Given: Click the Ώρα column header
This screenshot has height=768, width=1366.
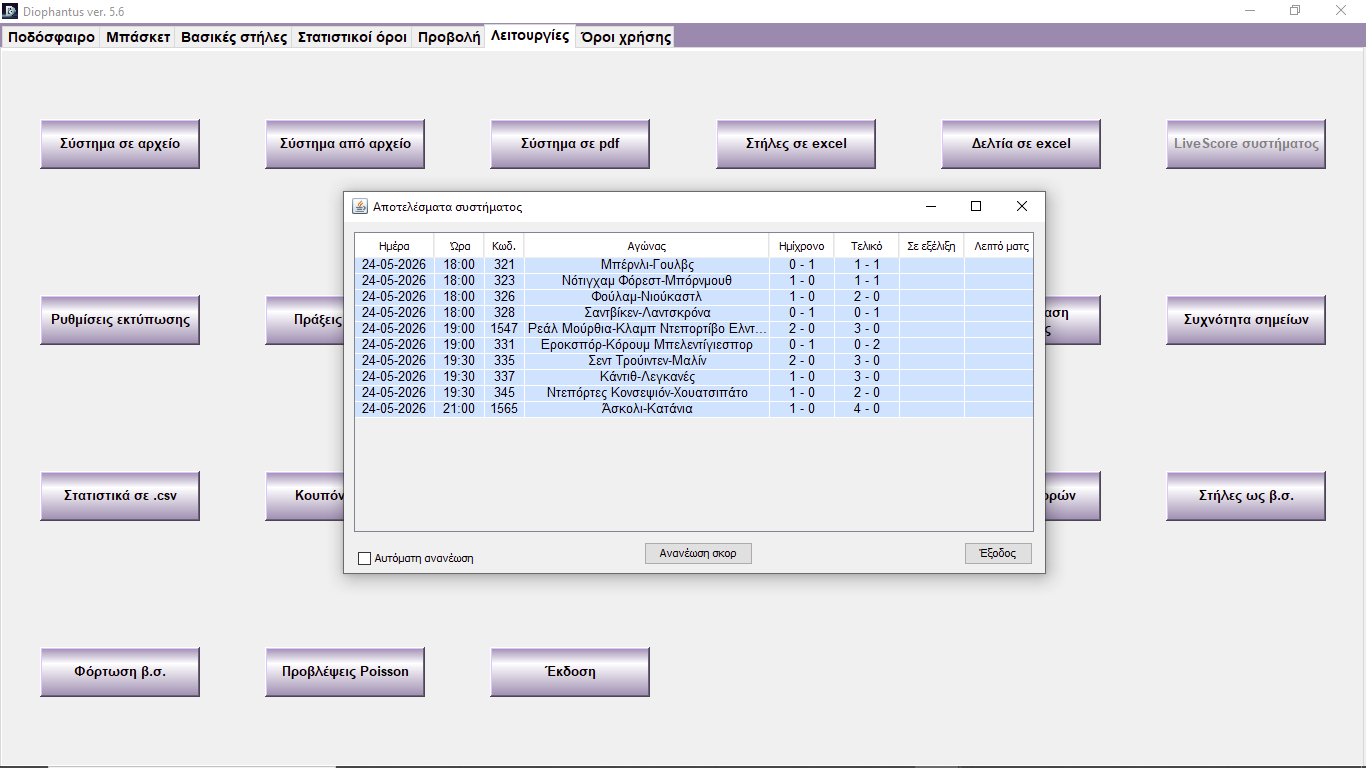Looking at the screenshot, I should pyautogui.click(x=459, y=246).
